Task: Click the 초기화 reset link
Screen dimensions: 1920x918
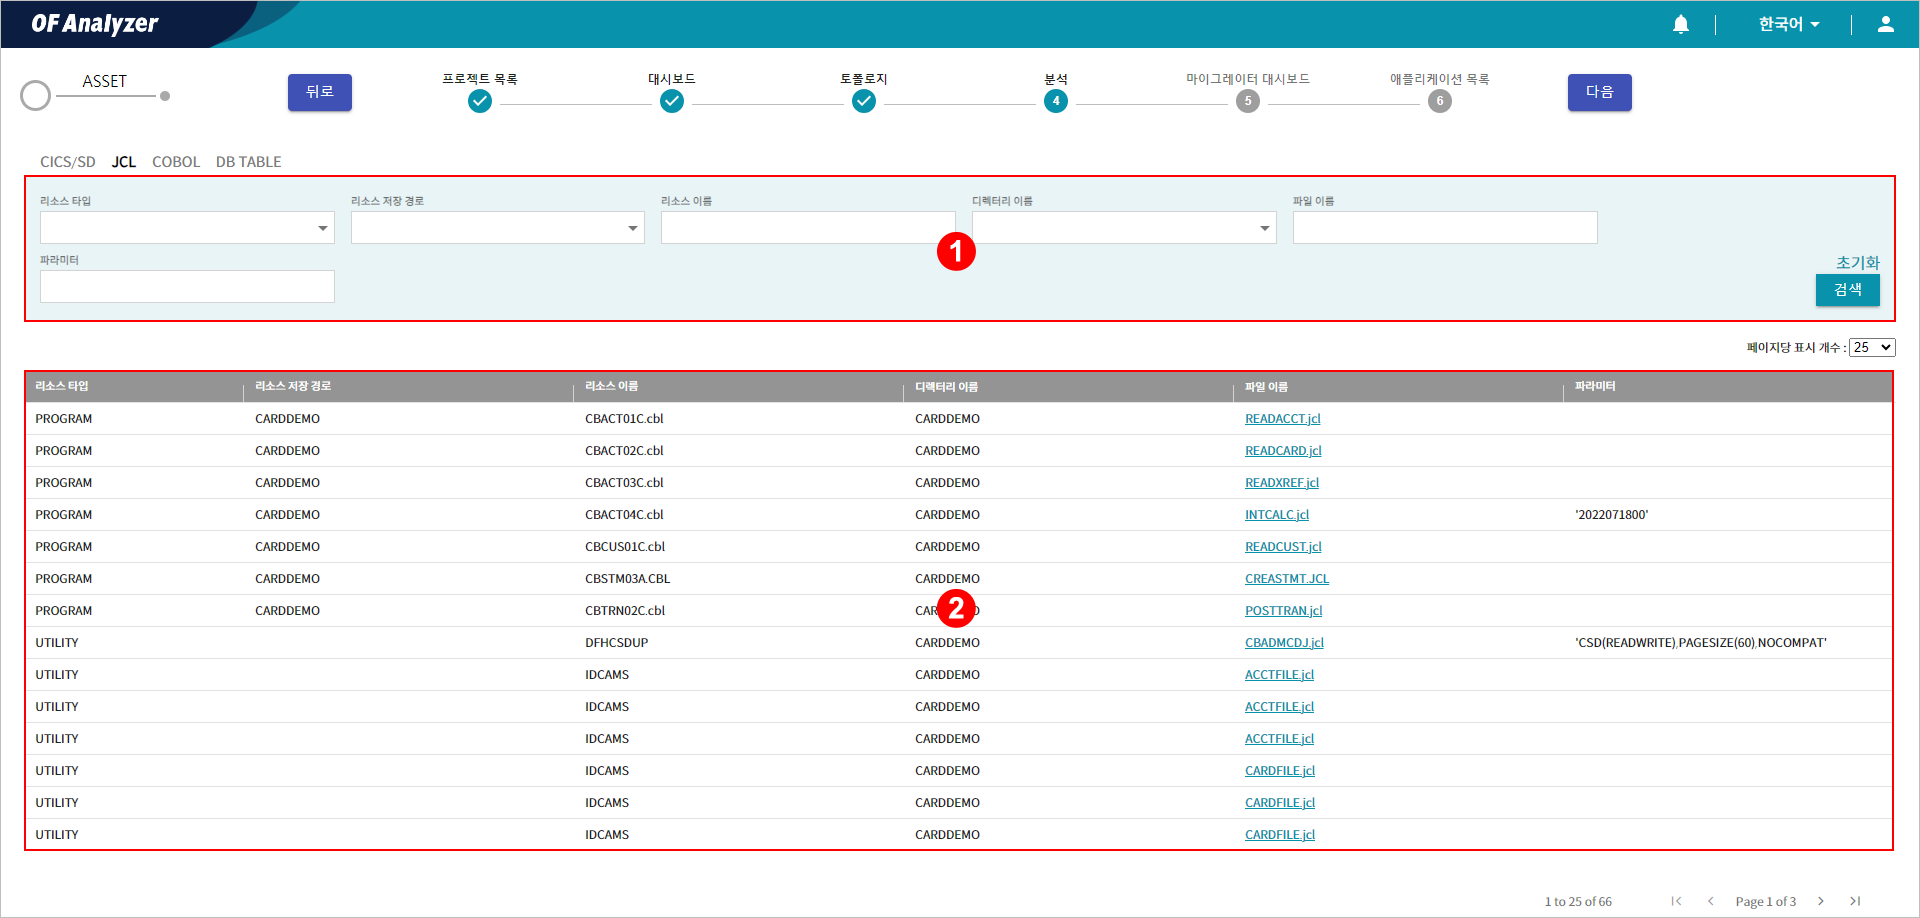Action: pos(1858,262)
